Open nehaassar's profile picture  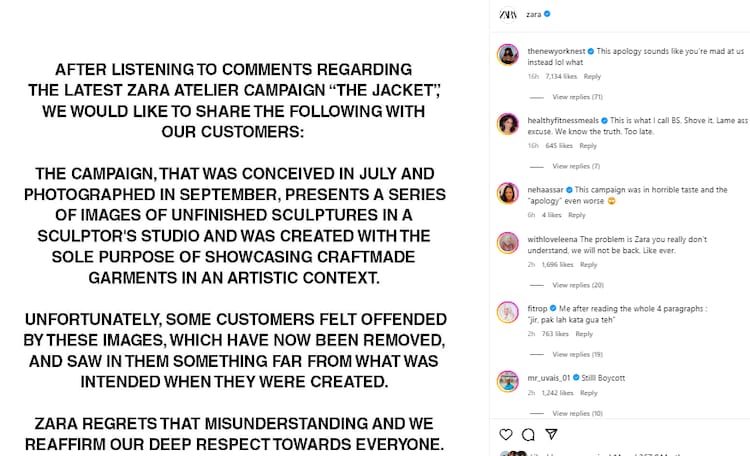coord(507,193)
